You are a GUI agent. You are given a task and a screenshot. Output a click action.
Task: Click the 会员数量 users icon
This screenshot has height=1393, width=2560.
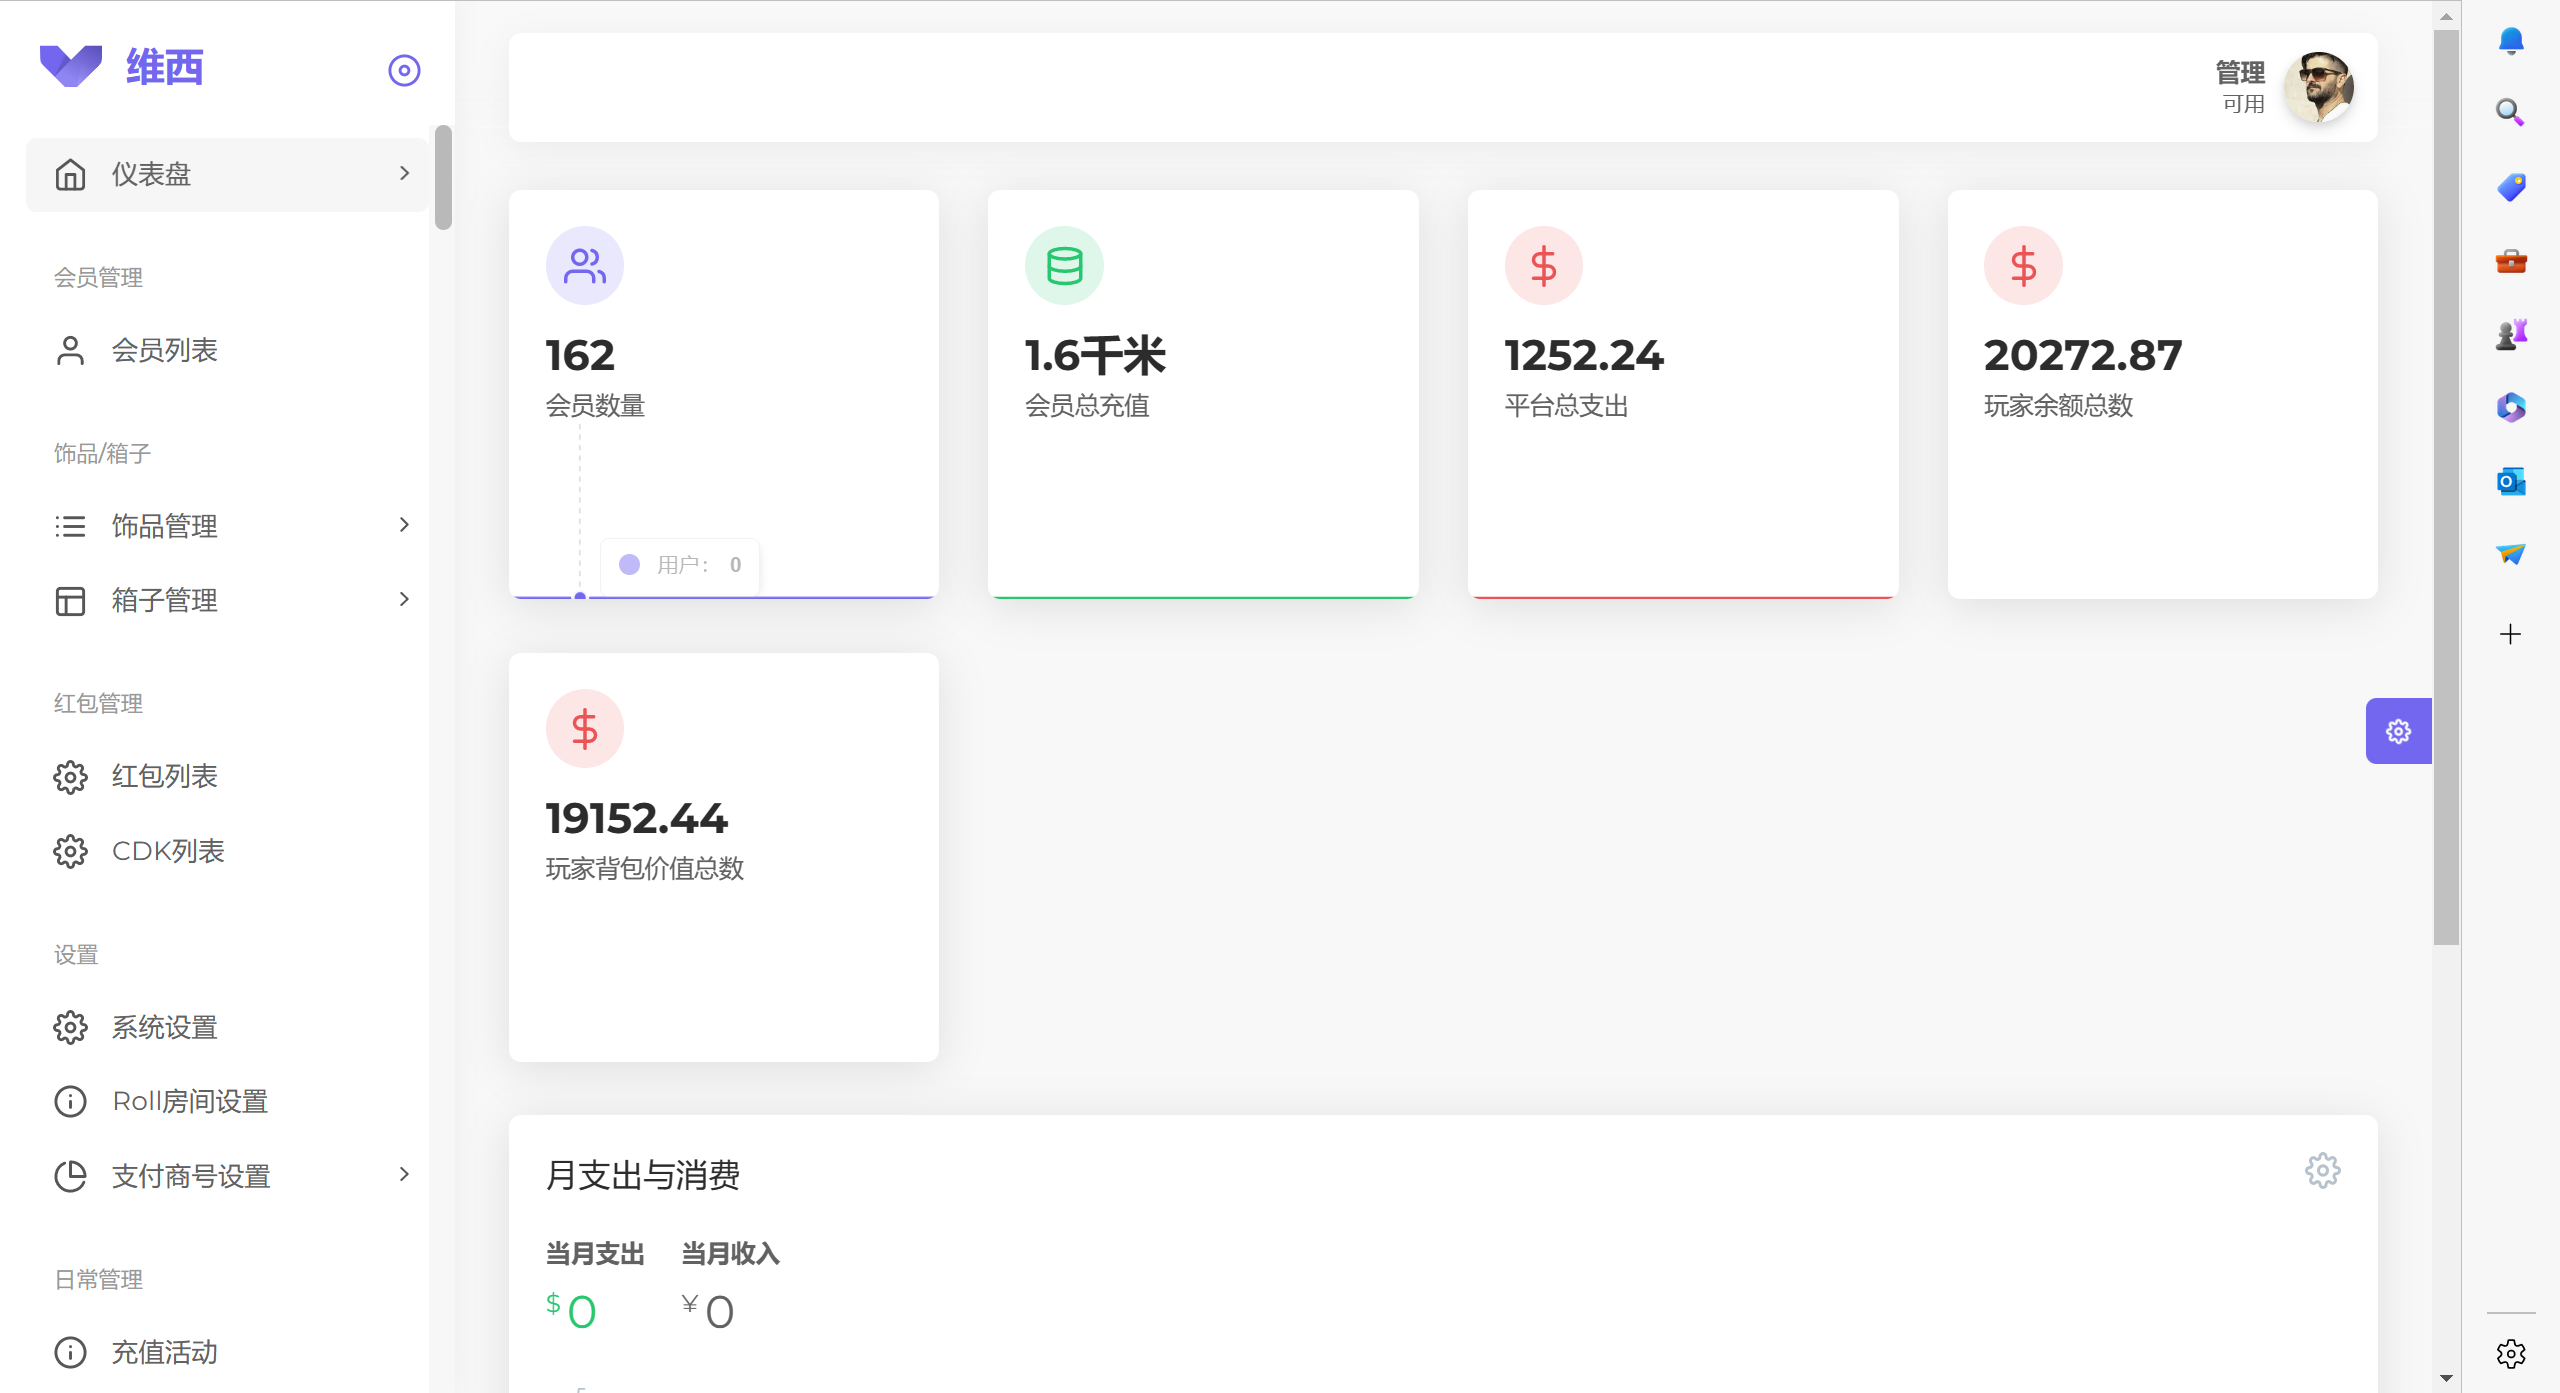[584, 266]
